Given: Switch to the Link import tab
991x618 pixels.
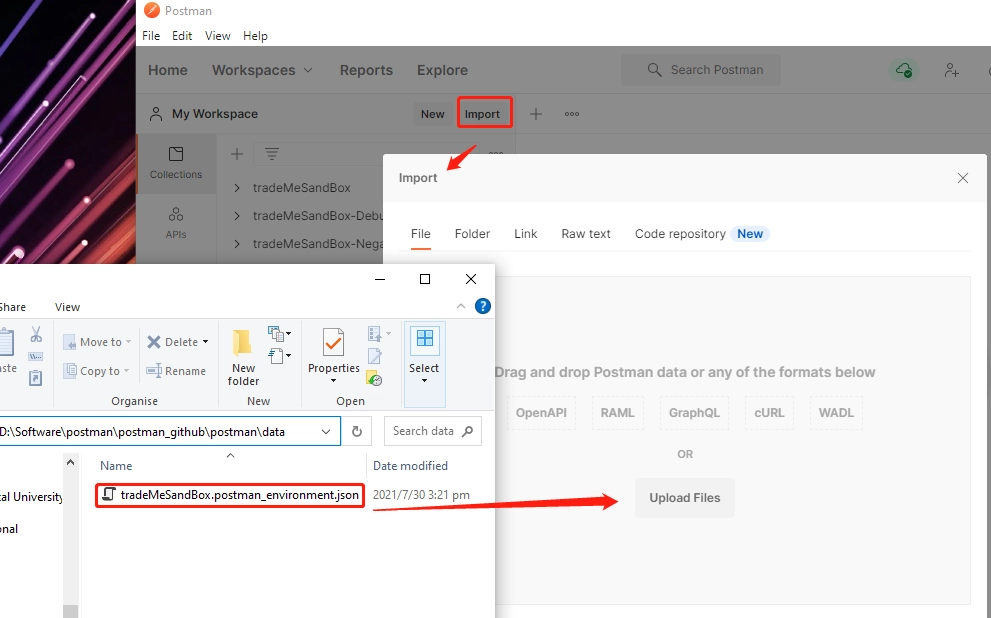Looking at the screenshot, I should pos(525,234).
